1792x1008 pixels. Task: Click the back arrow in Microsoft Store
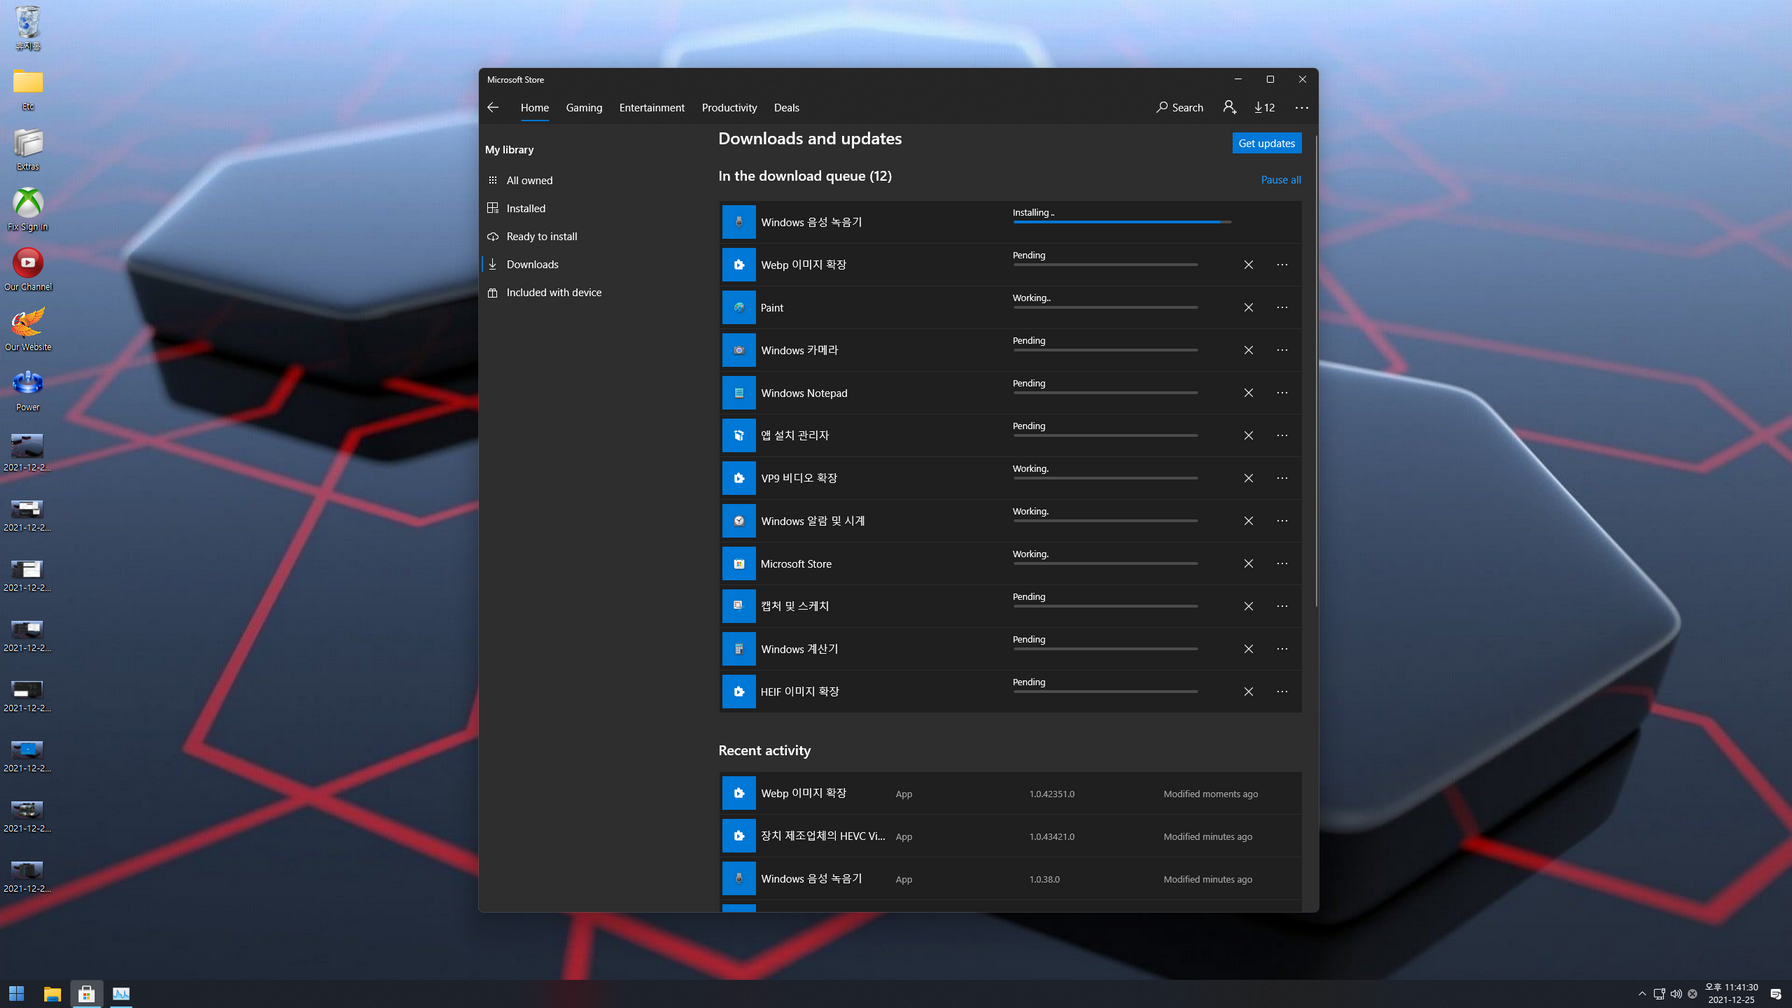(493, 107)
